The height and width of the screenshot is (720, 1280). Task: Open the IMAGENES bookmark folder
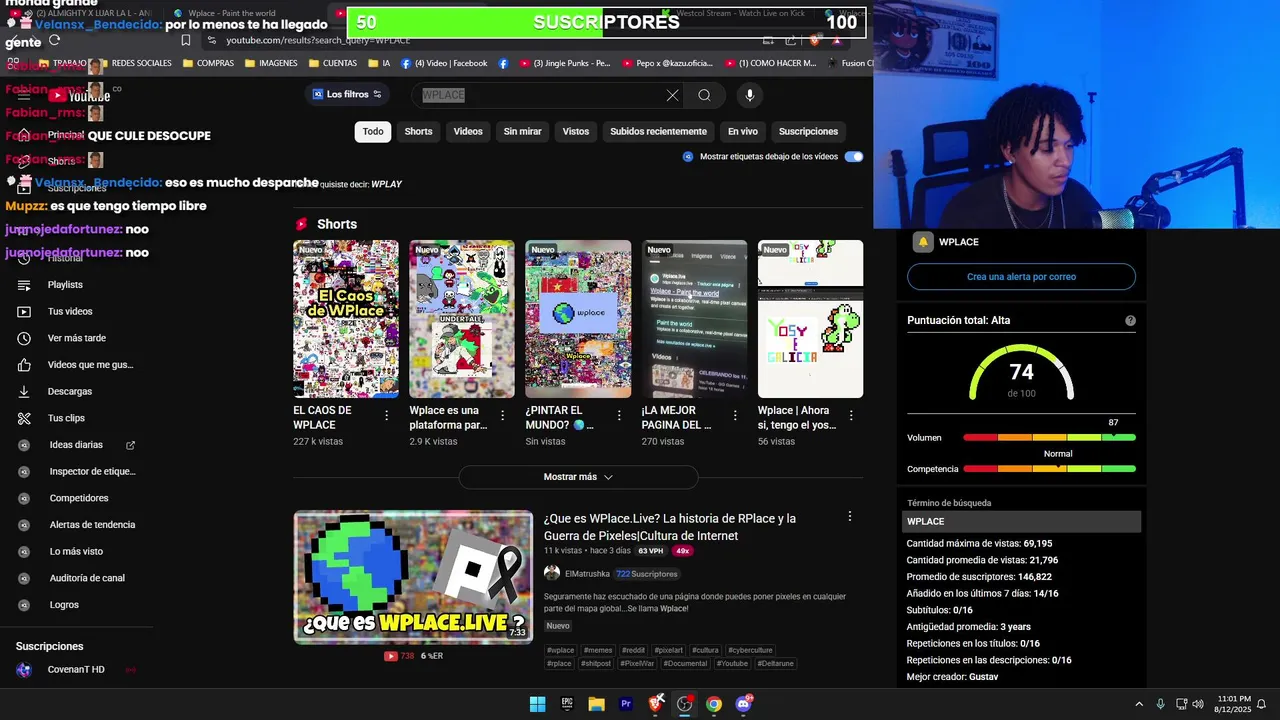[x=270, y=63]
